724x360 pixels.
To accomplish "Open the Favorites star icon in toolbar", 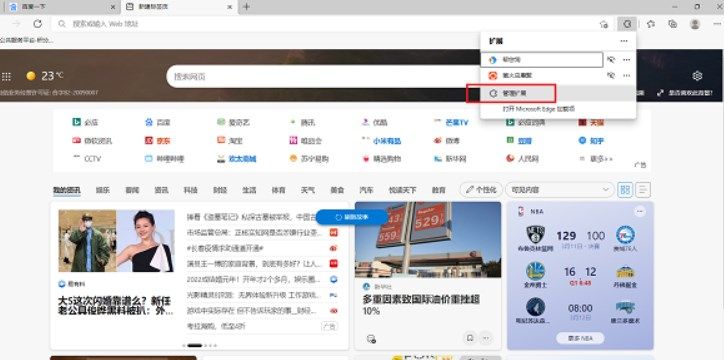I will (x=651, y=24).
